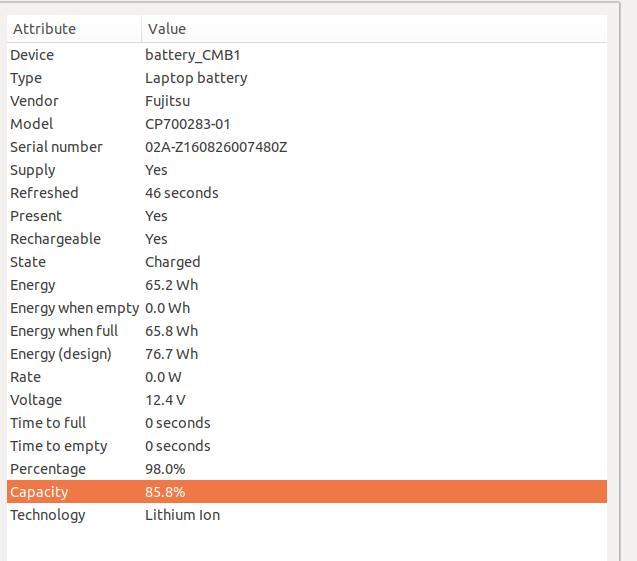637x561 pixels.
Task: Select the Model CP700283-01 row
Action: click(307, 124)
